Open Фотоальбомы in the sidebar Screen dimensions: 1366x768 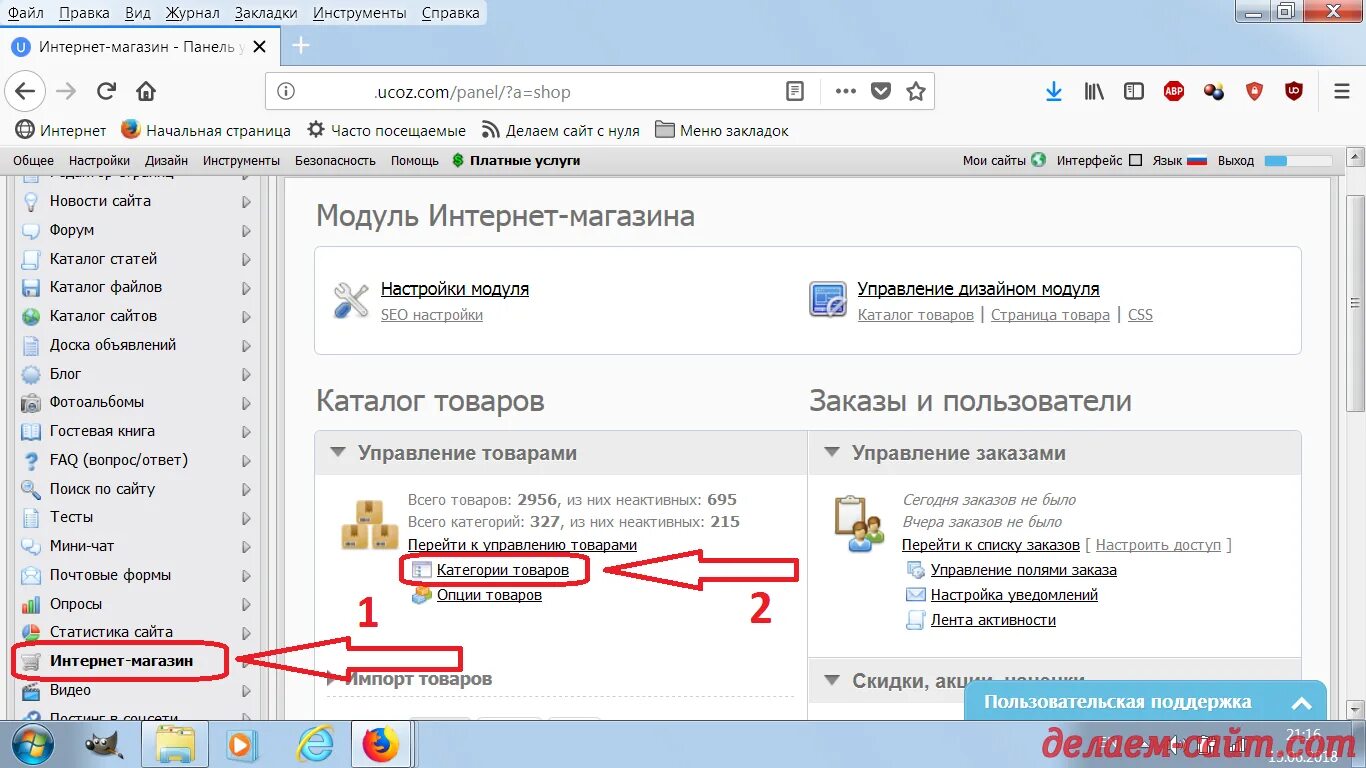(97, 402)
